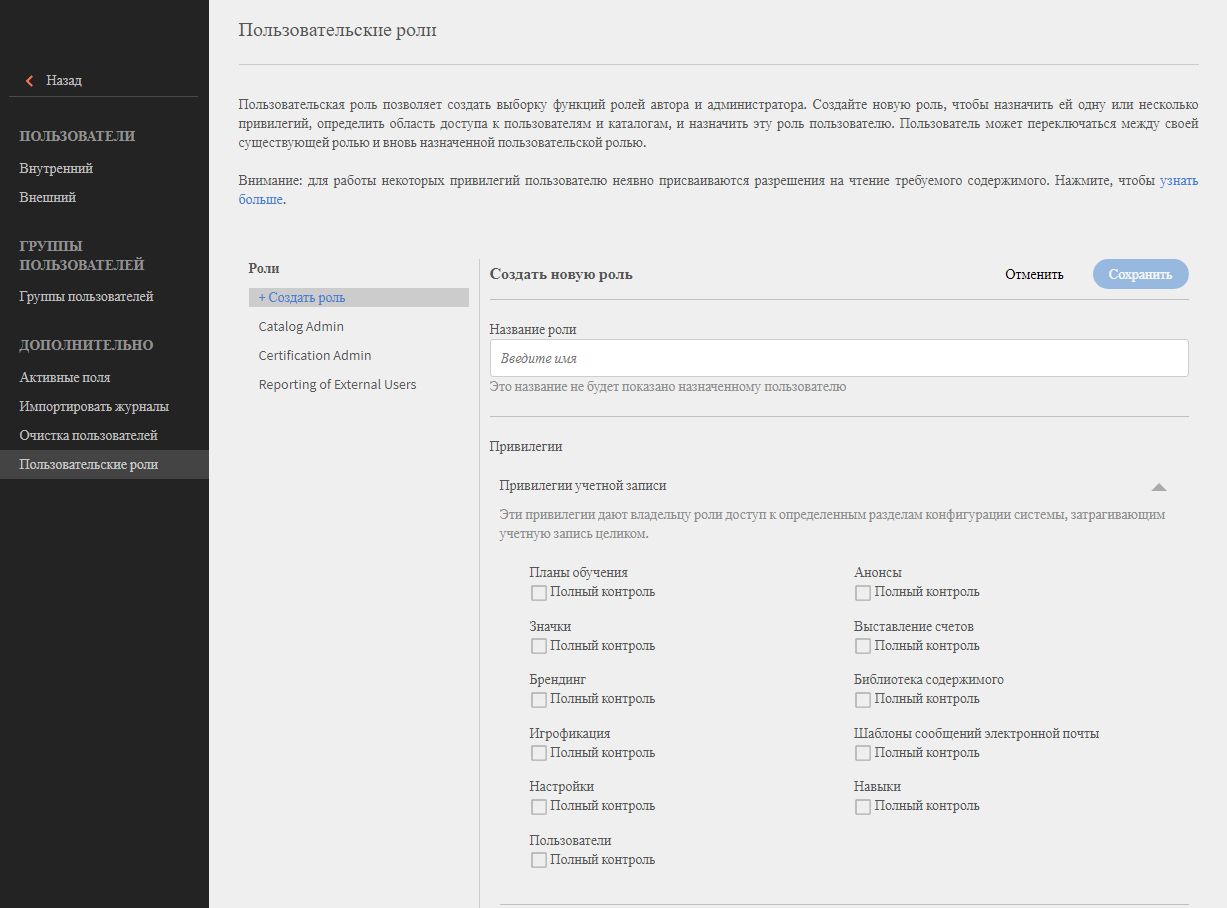Screen dimensions: 1227x908
Task: Tick the Настройки full control checkbox
Action: click(539, 807)
